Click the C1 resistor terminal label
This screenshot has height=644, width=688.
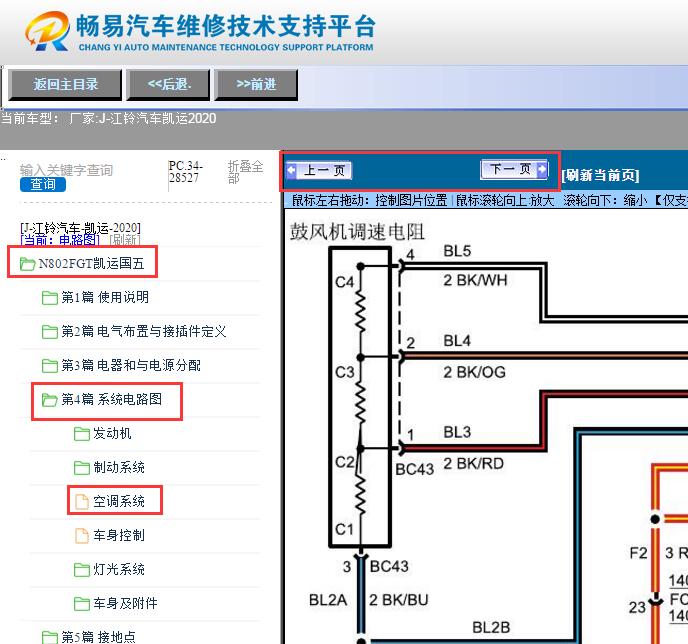coord(344,529)
